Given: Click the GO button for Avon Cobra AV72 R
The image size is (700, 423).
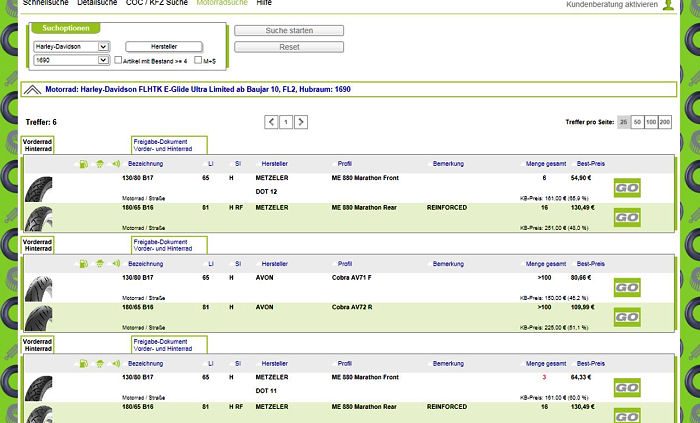Looking at the screenshot, I should (627, 317).
